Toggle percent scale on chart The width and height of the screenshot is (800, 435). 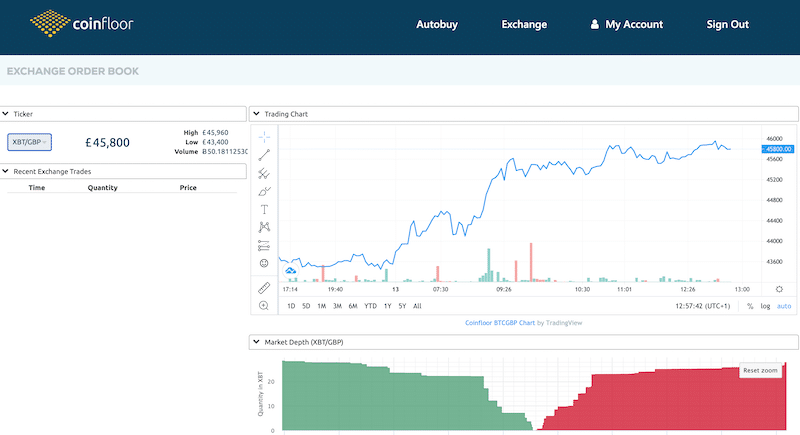tap(750, 306)
